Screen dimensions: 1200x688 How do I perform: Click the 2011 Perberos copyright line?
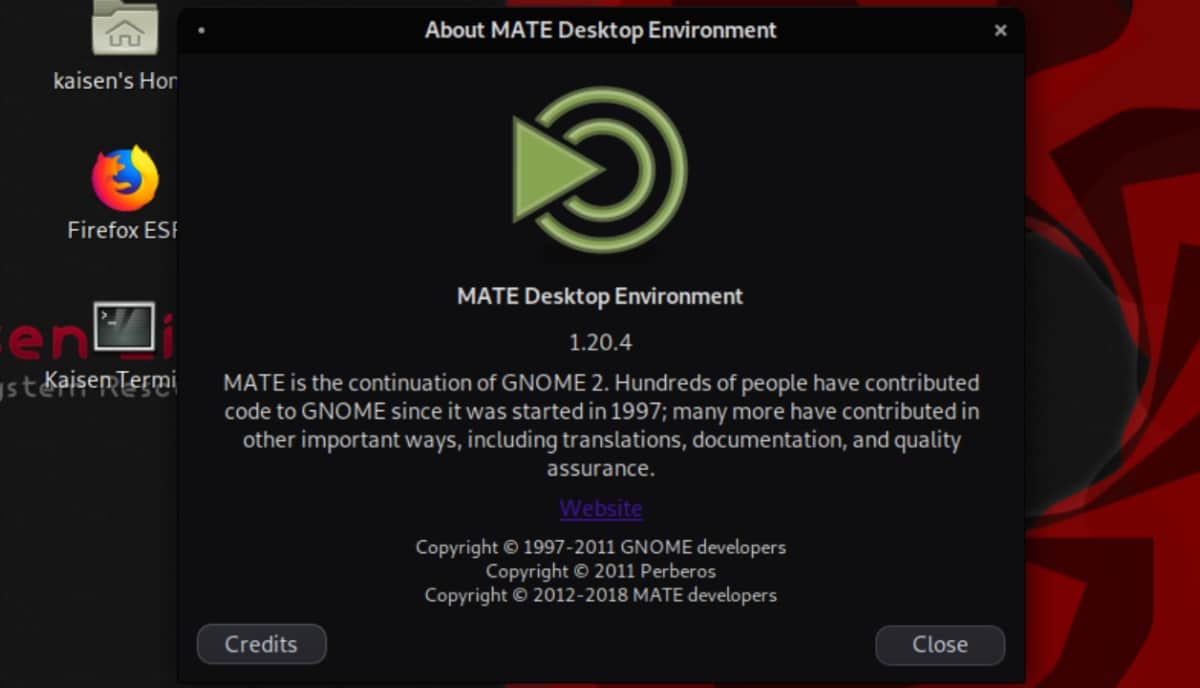click(x=600, y=572)
